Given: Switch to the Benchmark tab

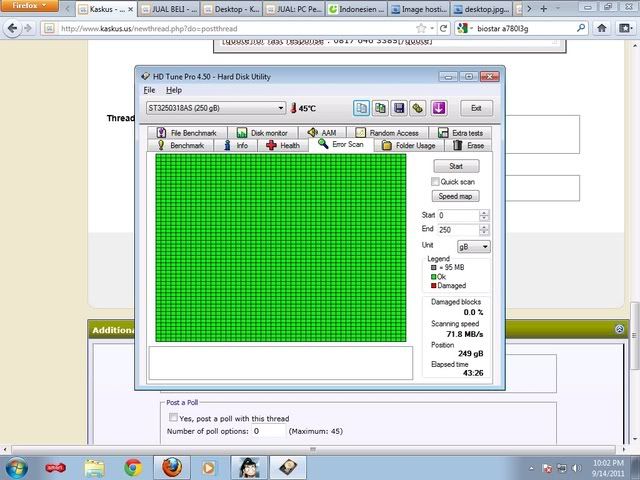Looking at the screenshot, I should [180, 146].
